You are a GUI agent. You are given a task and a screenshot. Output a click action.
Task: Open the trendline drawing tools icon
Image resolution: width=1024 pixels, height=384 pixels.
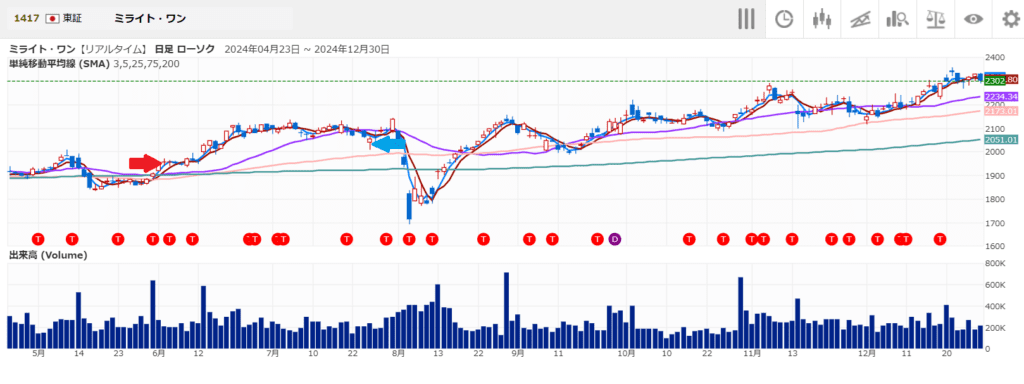tap(860, 19)
